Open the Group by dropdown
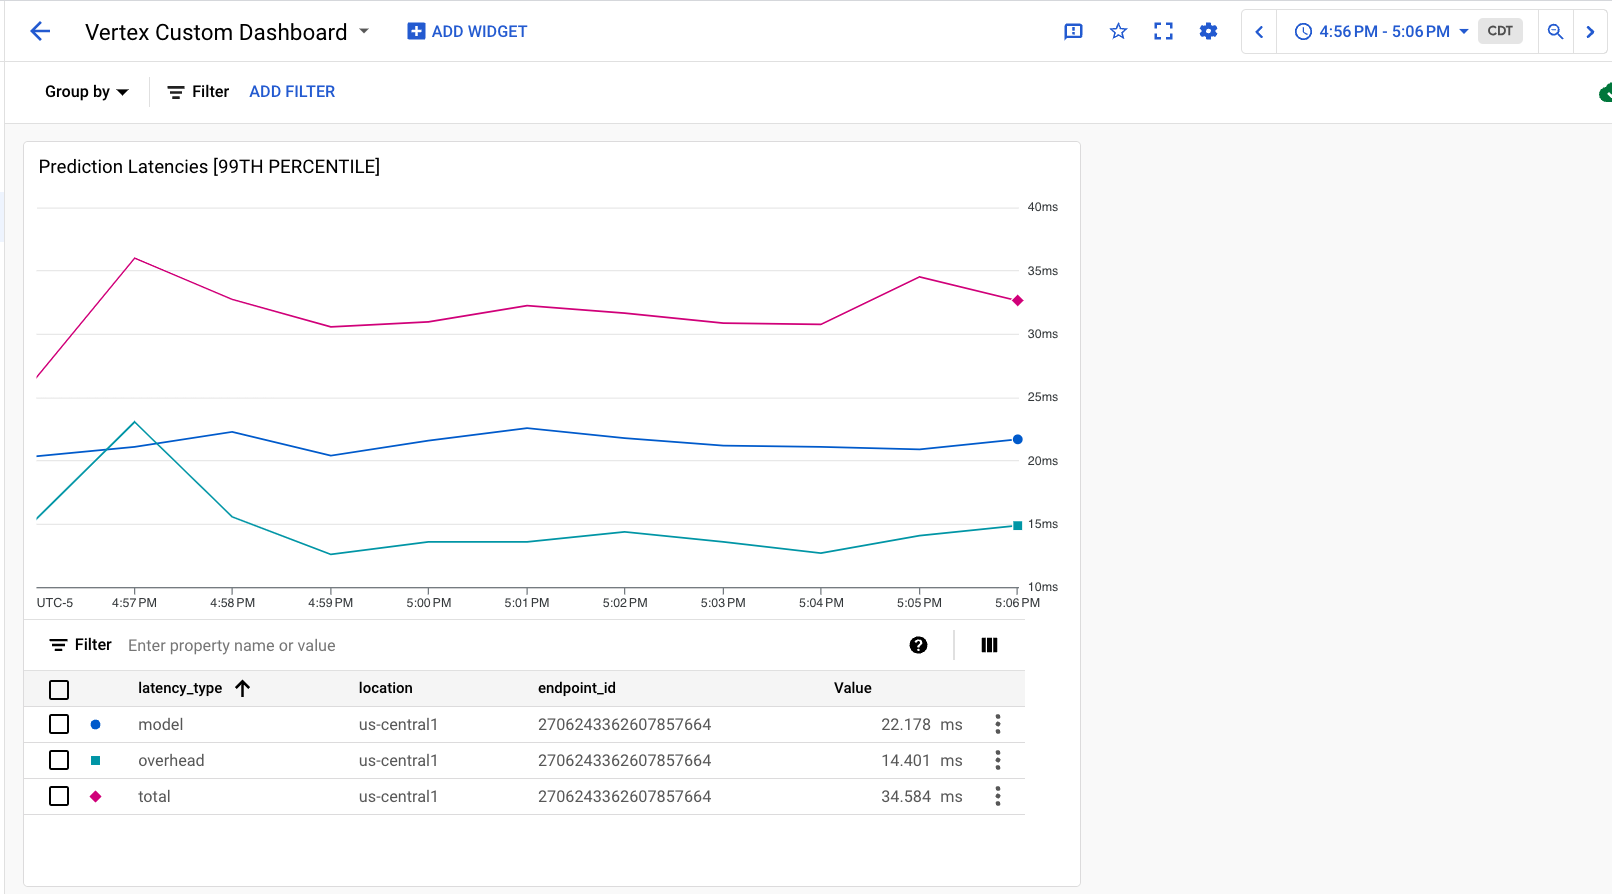 coord(86,92)
